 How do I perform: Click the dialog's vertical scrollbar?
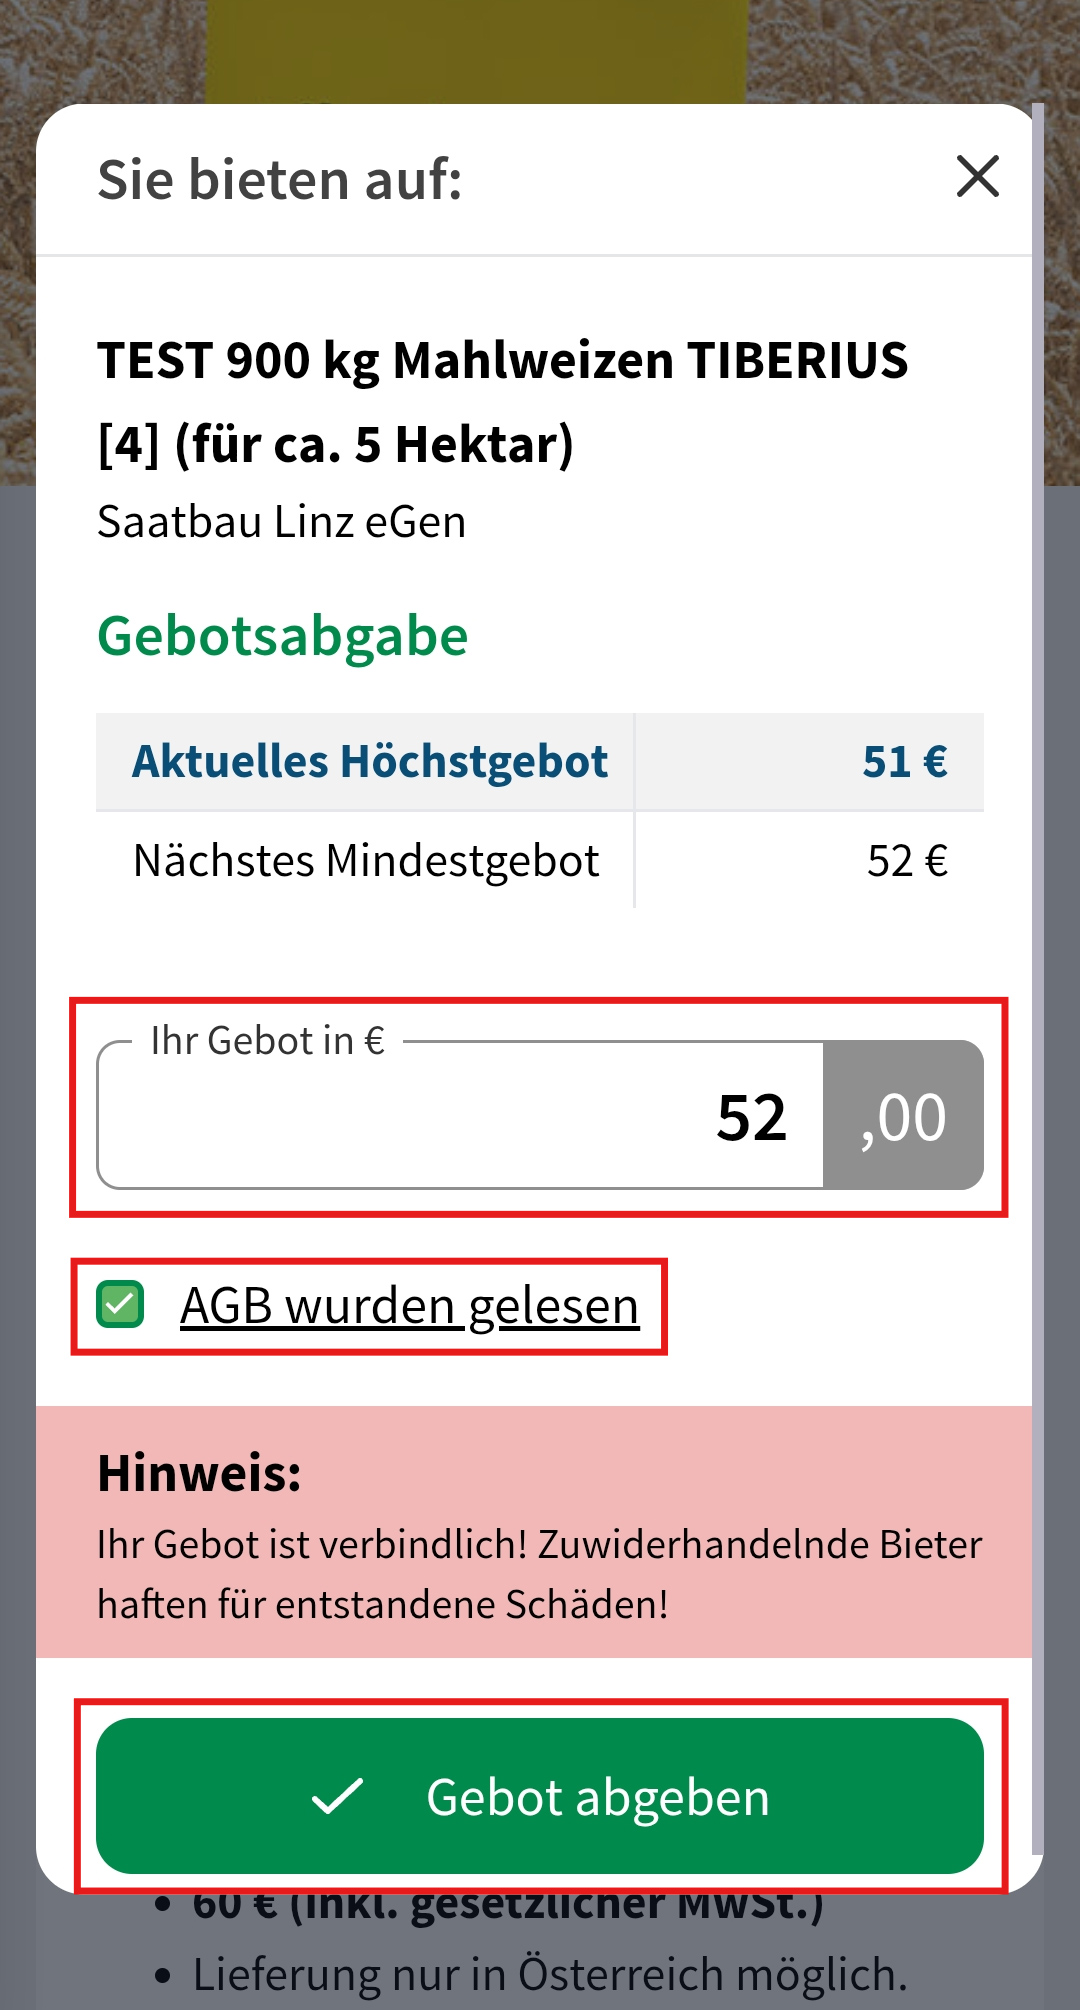tap(1038, 980)
